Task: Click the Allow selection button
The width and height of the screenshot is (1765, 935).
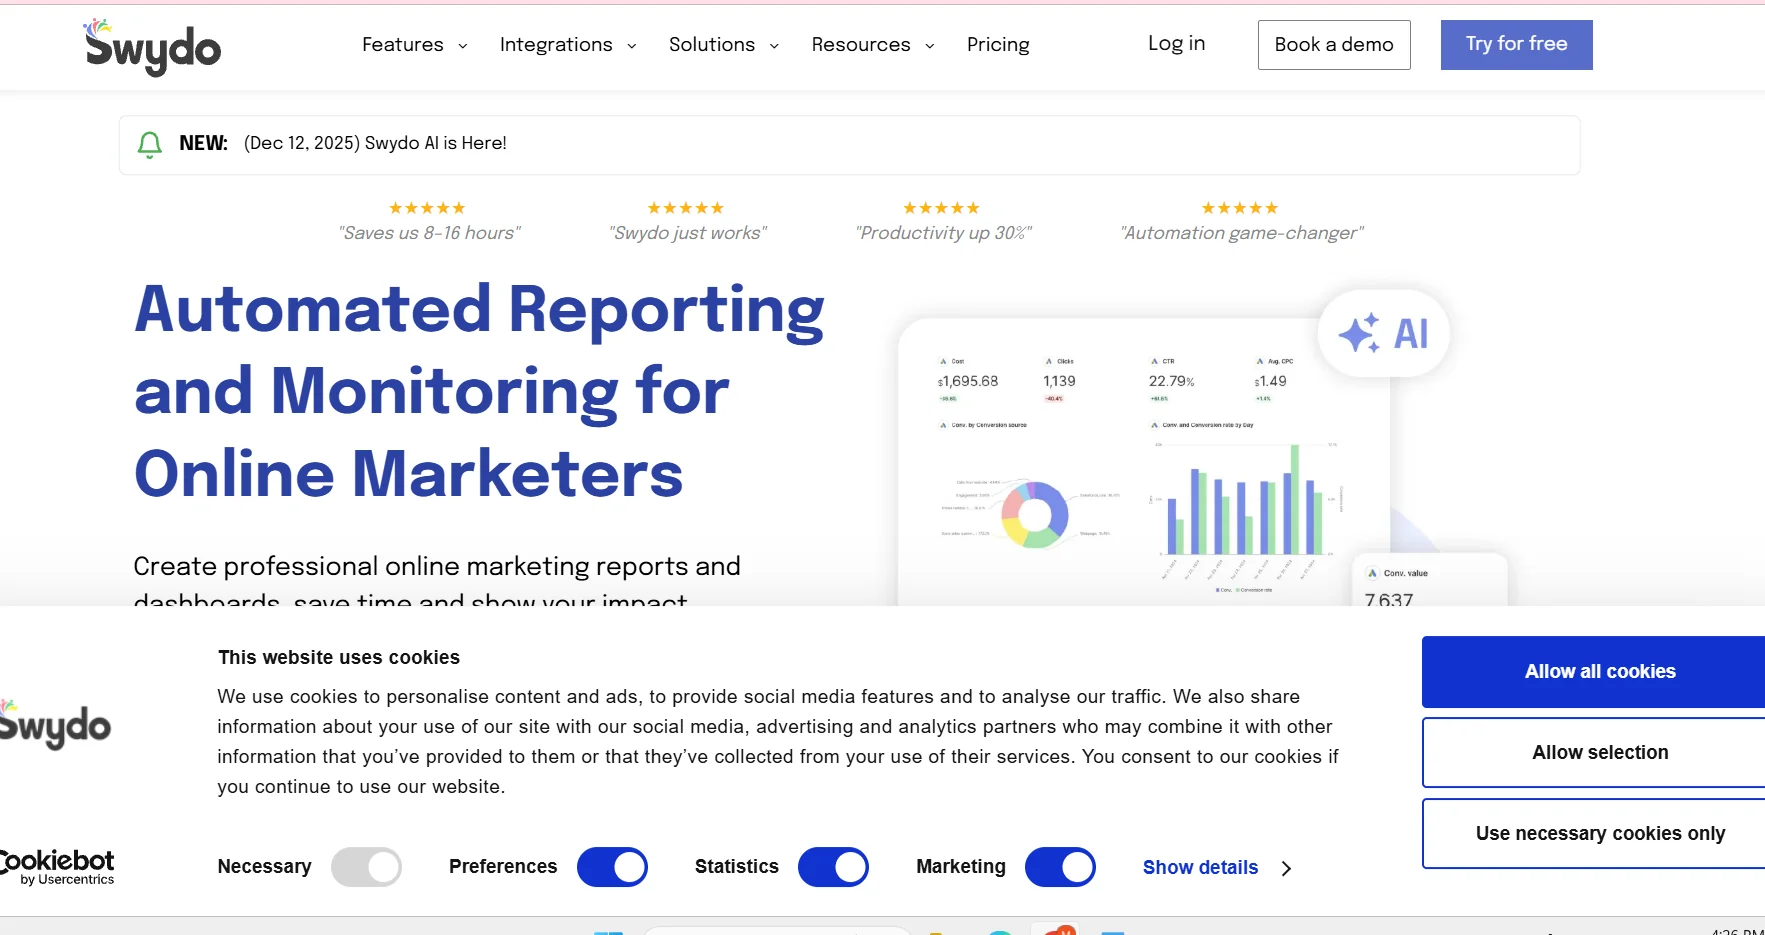Action: point(1594,753)
